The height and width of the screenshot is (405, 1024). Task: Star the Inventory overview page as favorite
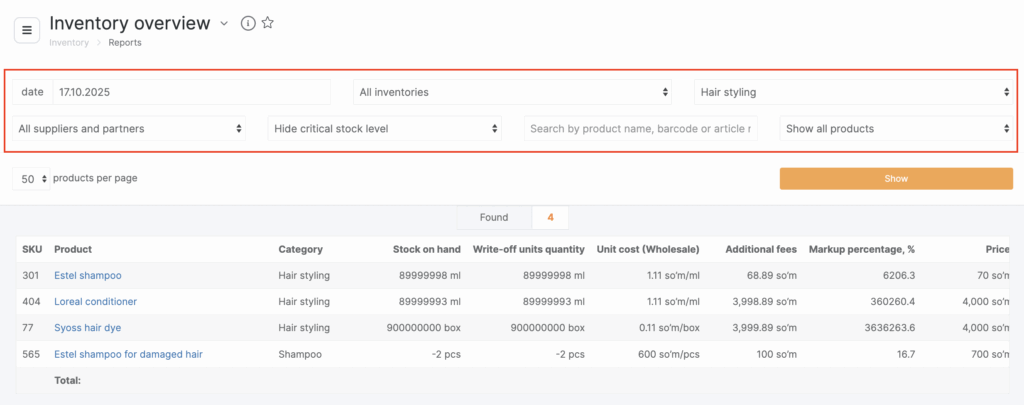(268, 23)
